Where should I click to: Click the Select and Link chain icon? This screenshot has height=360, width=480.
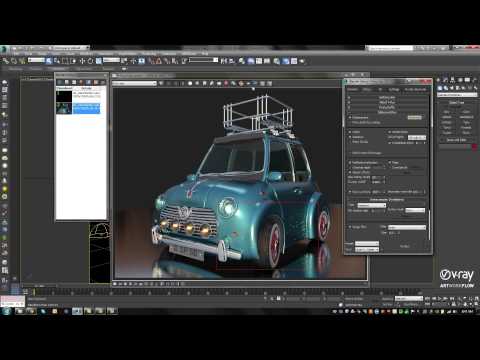pos(6,61)
